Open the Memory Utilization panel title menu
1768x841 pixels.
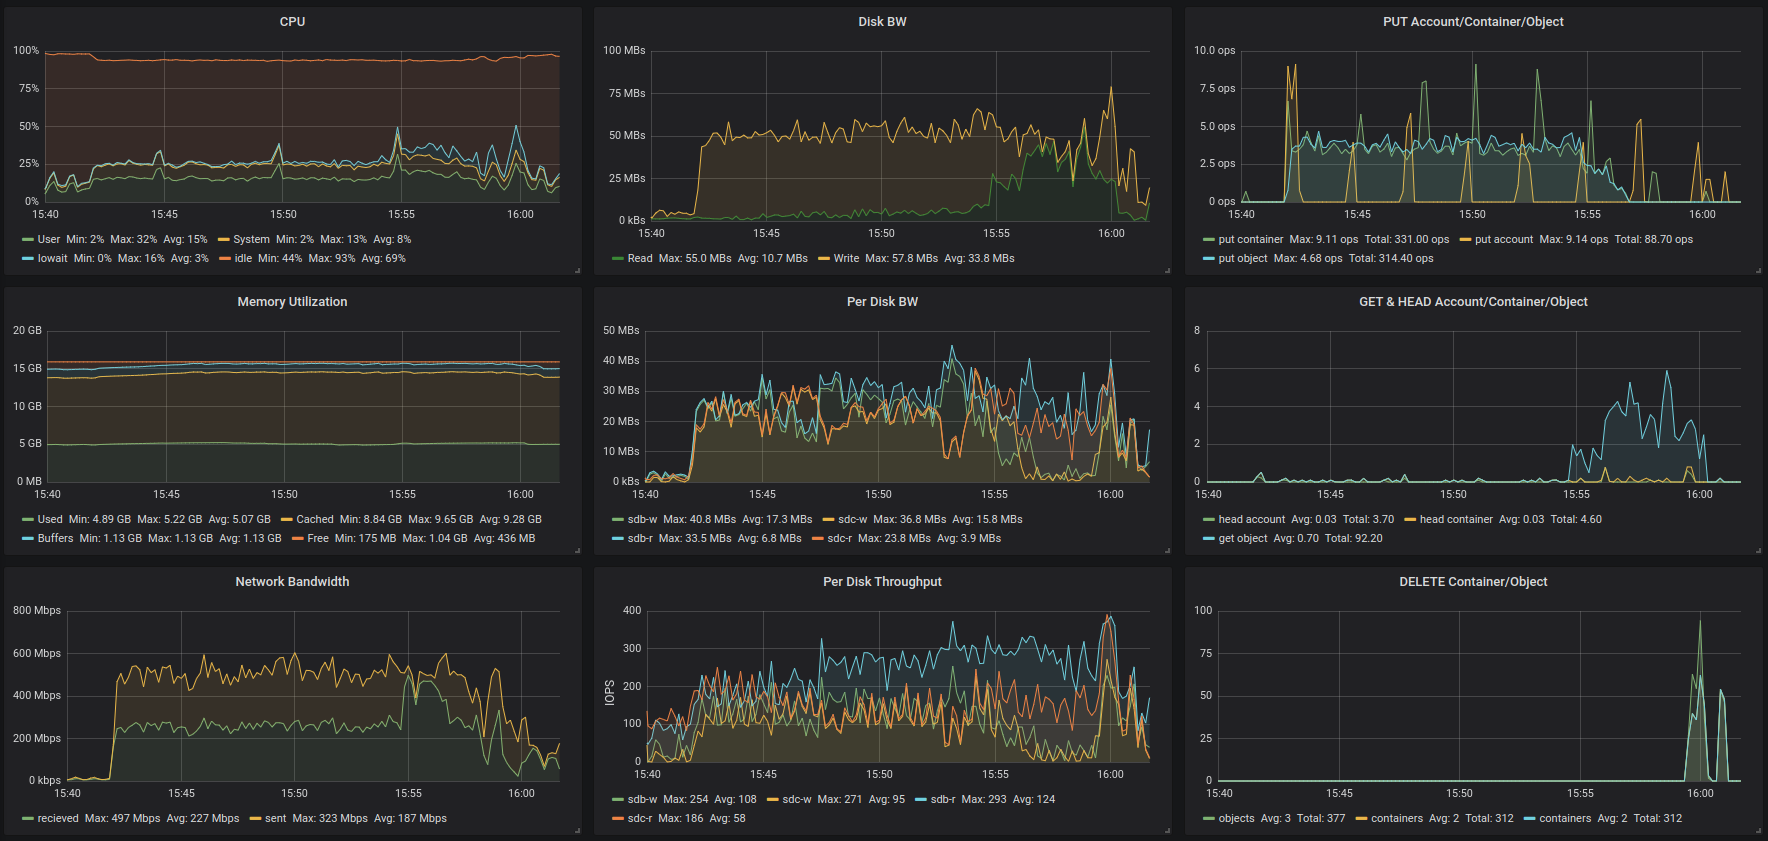[292, 302]
